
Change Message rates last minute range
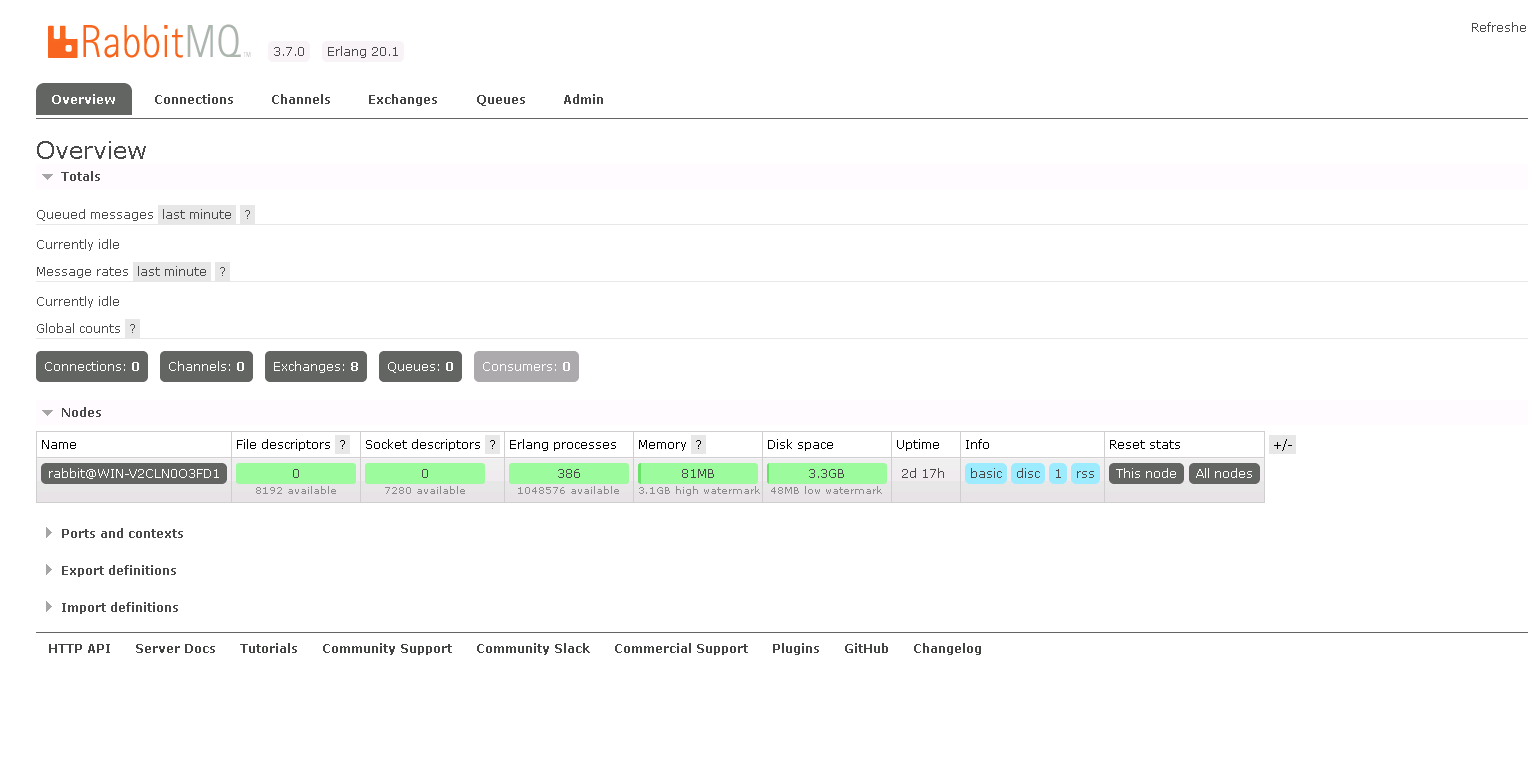tap(172, 272)
